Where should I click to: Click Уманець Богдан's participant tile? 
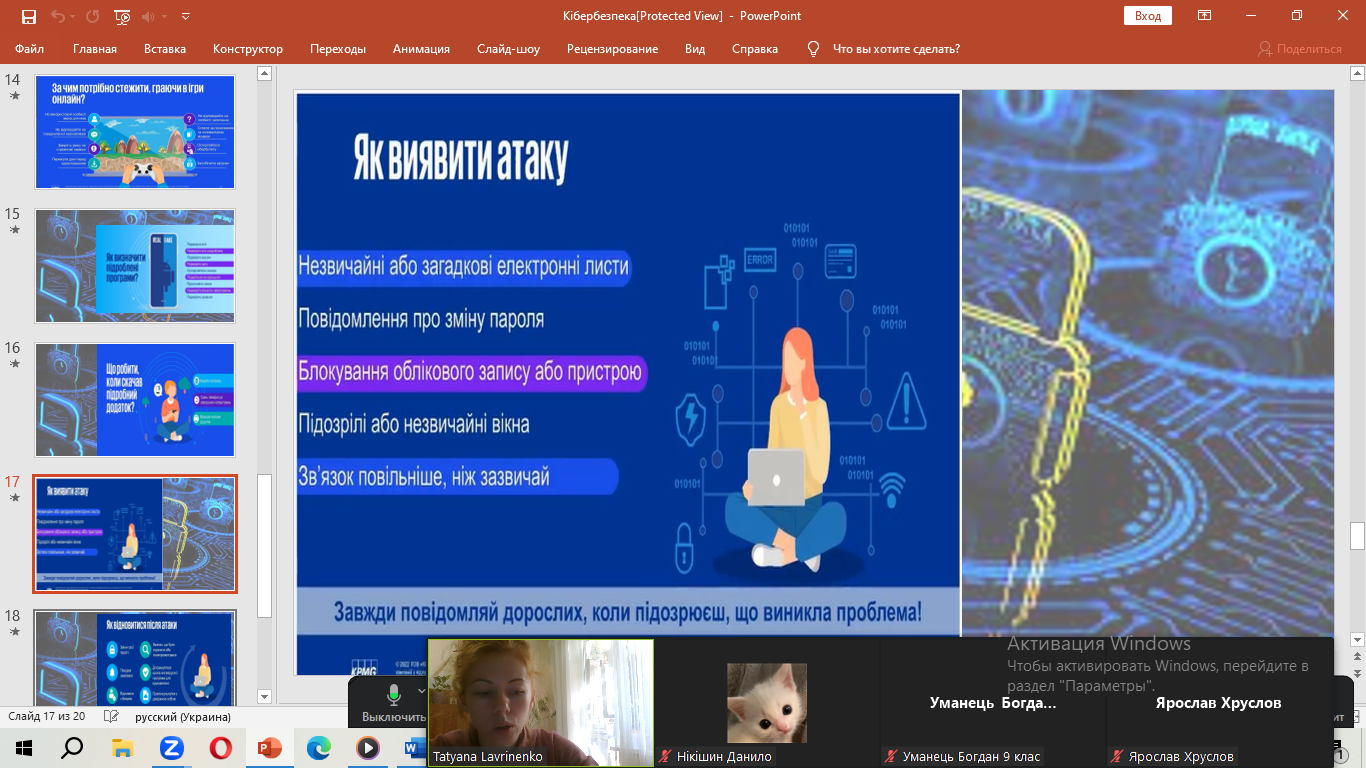click(x=993, y=703)
